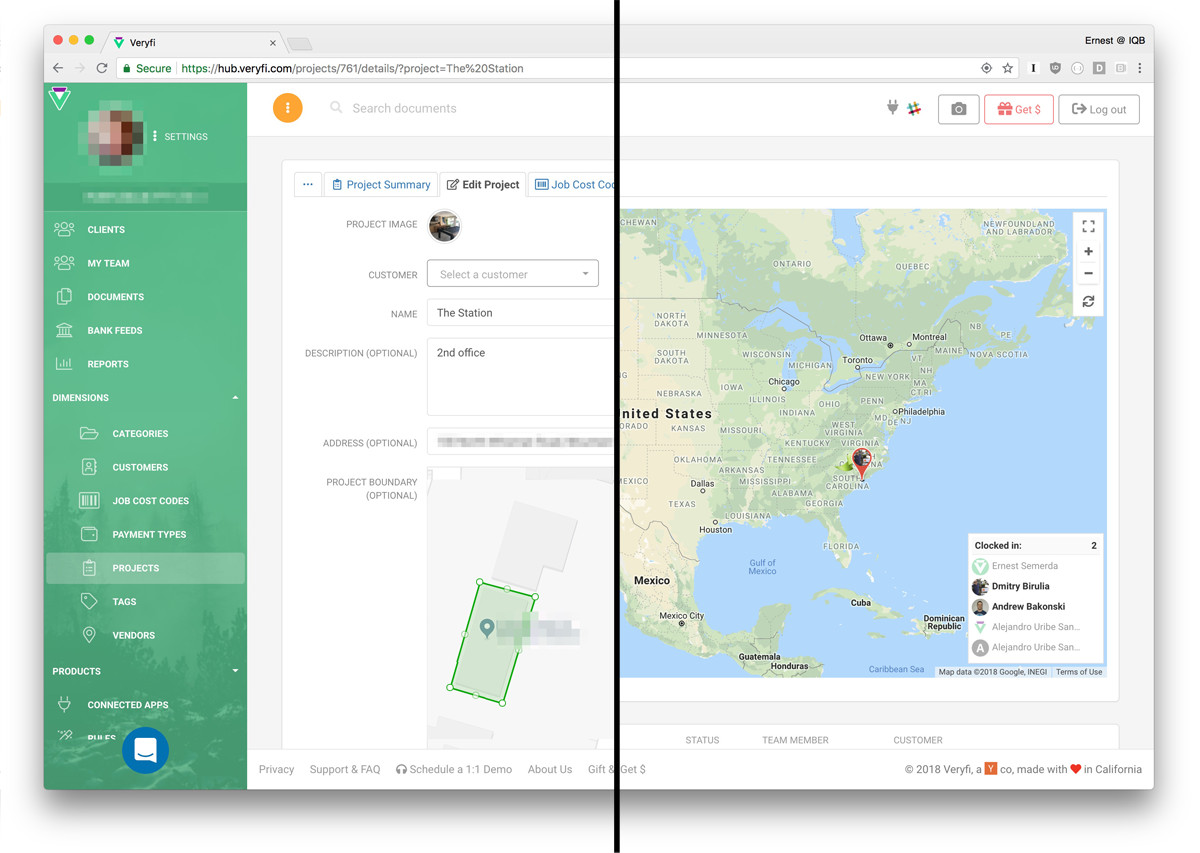
Task: Open Chrome's three-dot menu
Action: [x=1139, y=68]
